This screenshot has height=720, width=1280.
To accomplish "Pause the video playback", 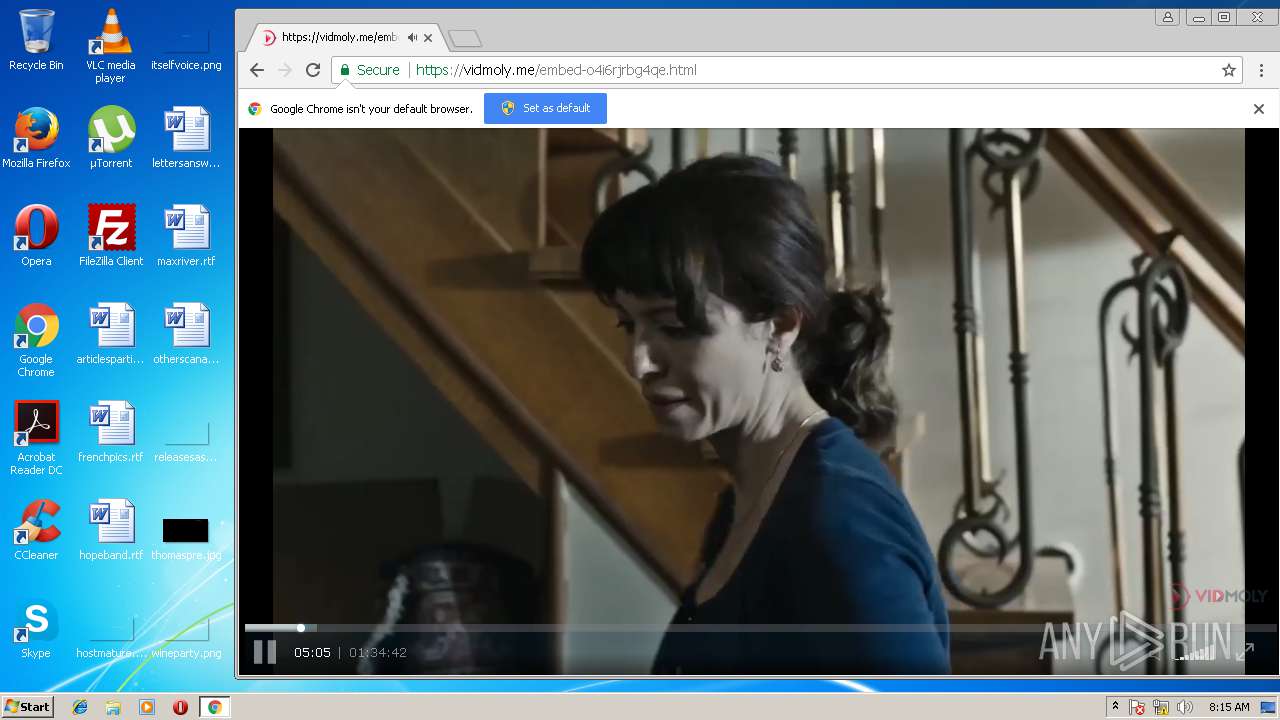I will (x=265, y=652).
